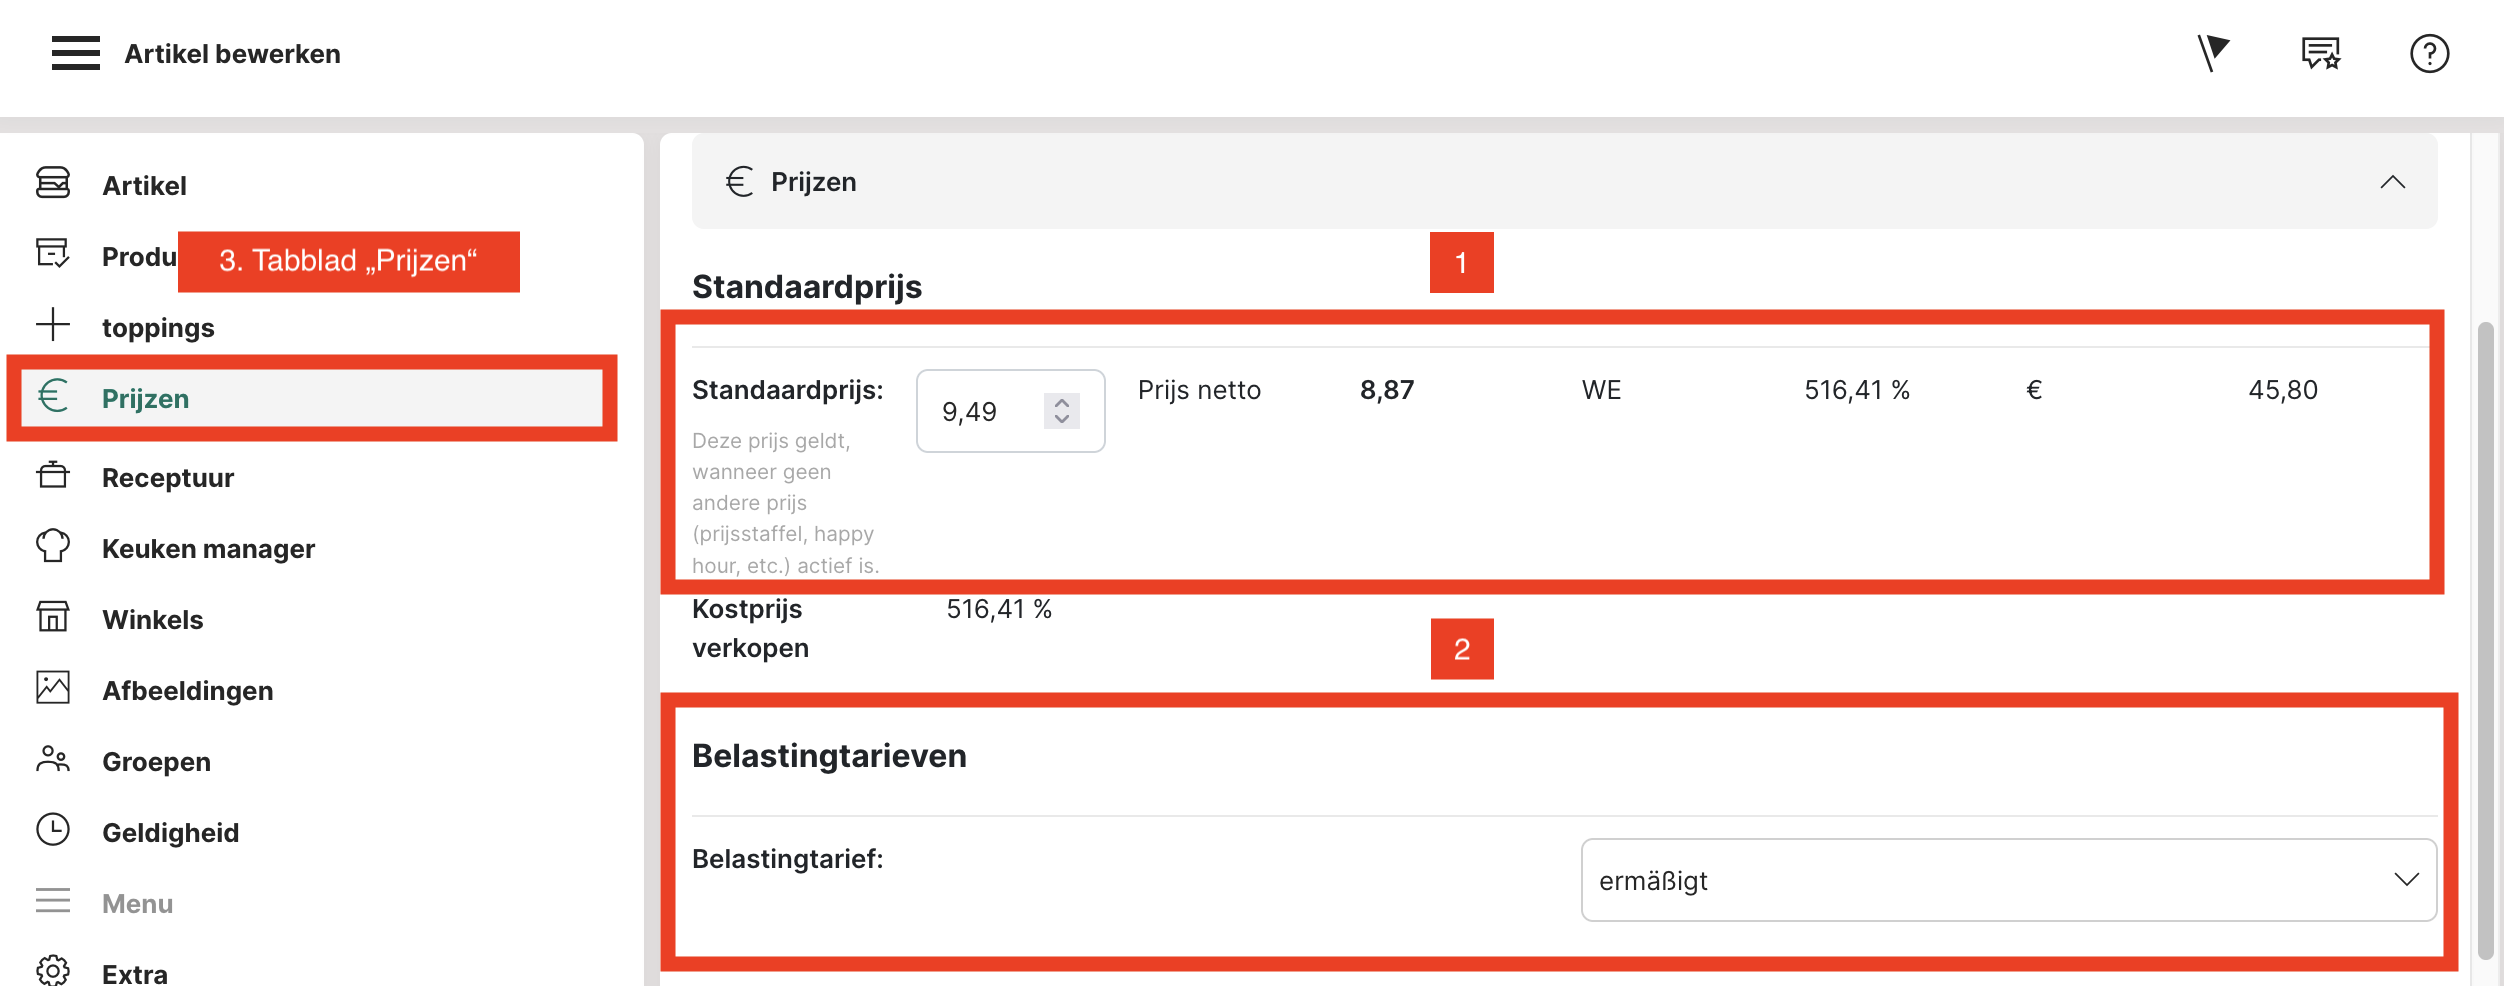Open the Belastingtarief dropdown
The image size is (2504, 986).
(x=2008, y=880)
